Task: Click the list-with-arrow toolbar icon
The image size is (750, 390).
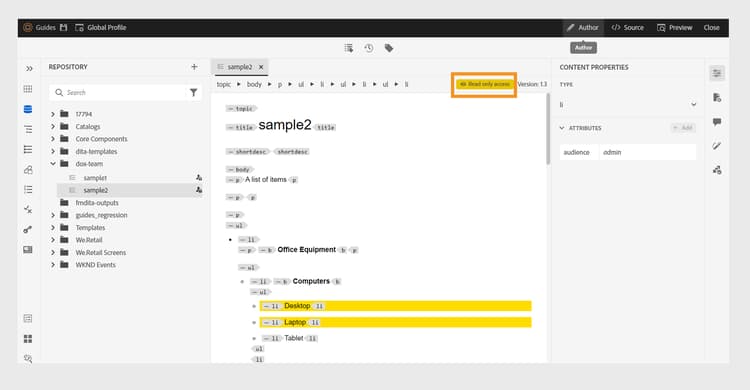Action: point(349,48)
